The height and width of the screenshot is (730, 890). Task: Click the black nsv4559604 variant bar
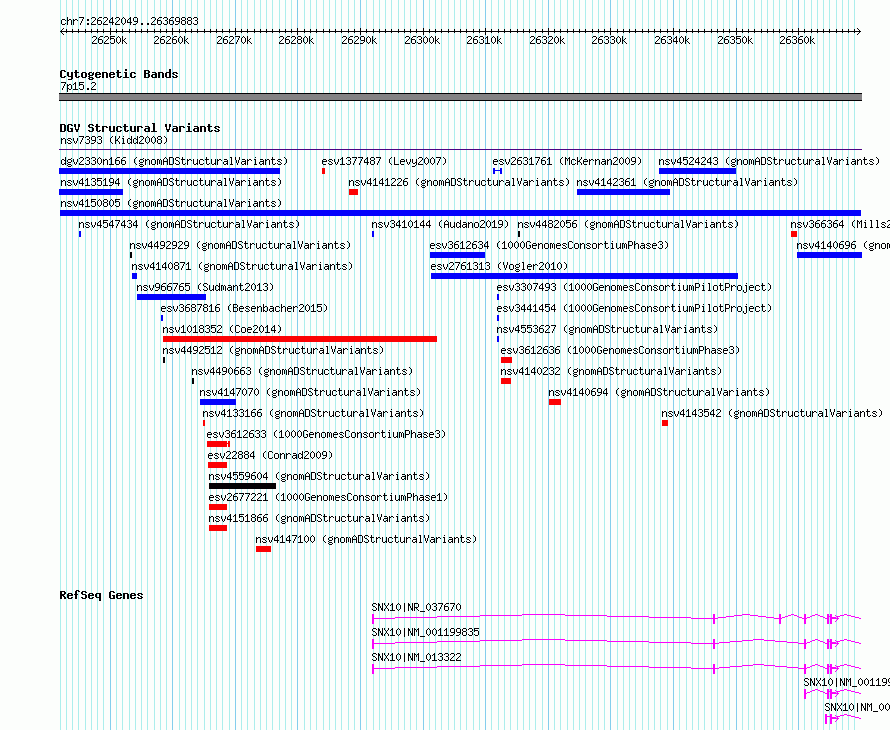[242, 486]
